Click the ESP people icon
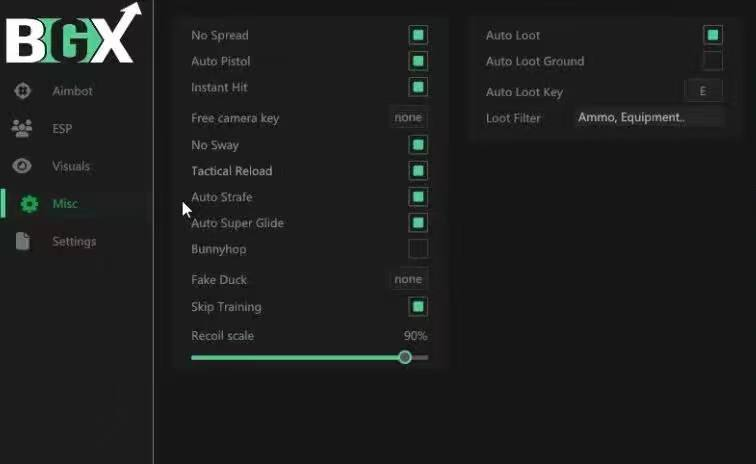Image resolution: width=756 pixels, height=464 pixels. pos(22,128)
